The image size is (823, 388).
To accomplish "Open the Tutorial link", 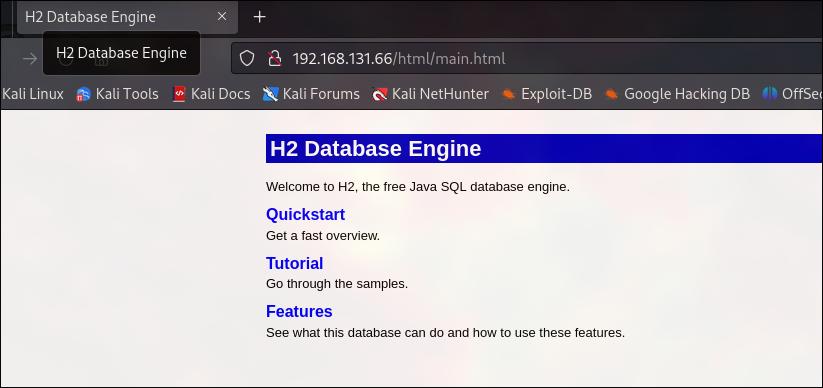I will (294, 263).
